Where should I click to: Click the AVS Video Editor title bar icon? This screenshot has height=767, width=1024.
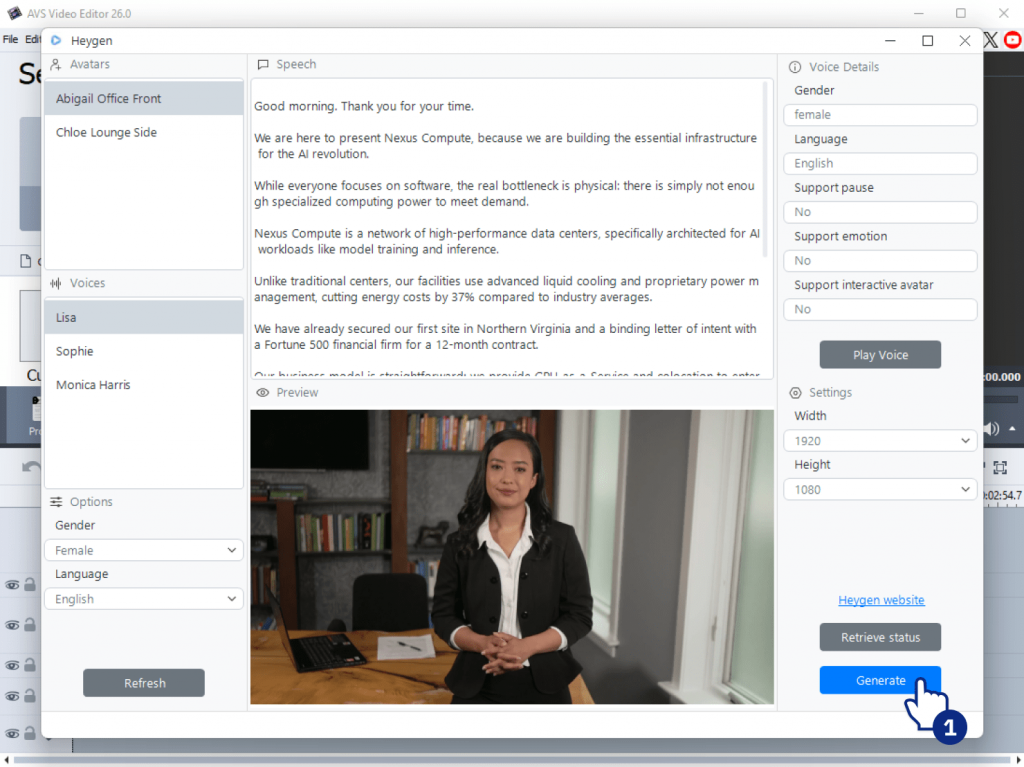click(14, 13)
